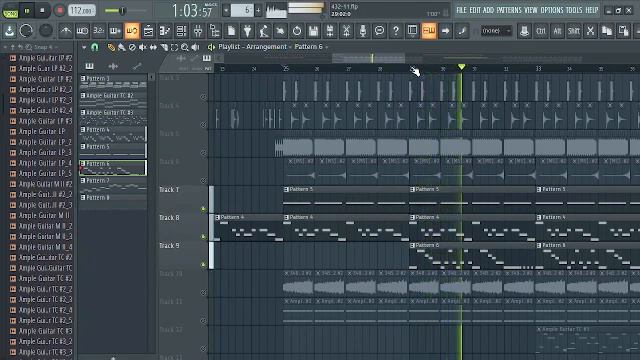This screenshot has height=360, width=640.
Task: Open the EDIT menu
Action: [x=475, y=10]
